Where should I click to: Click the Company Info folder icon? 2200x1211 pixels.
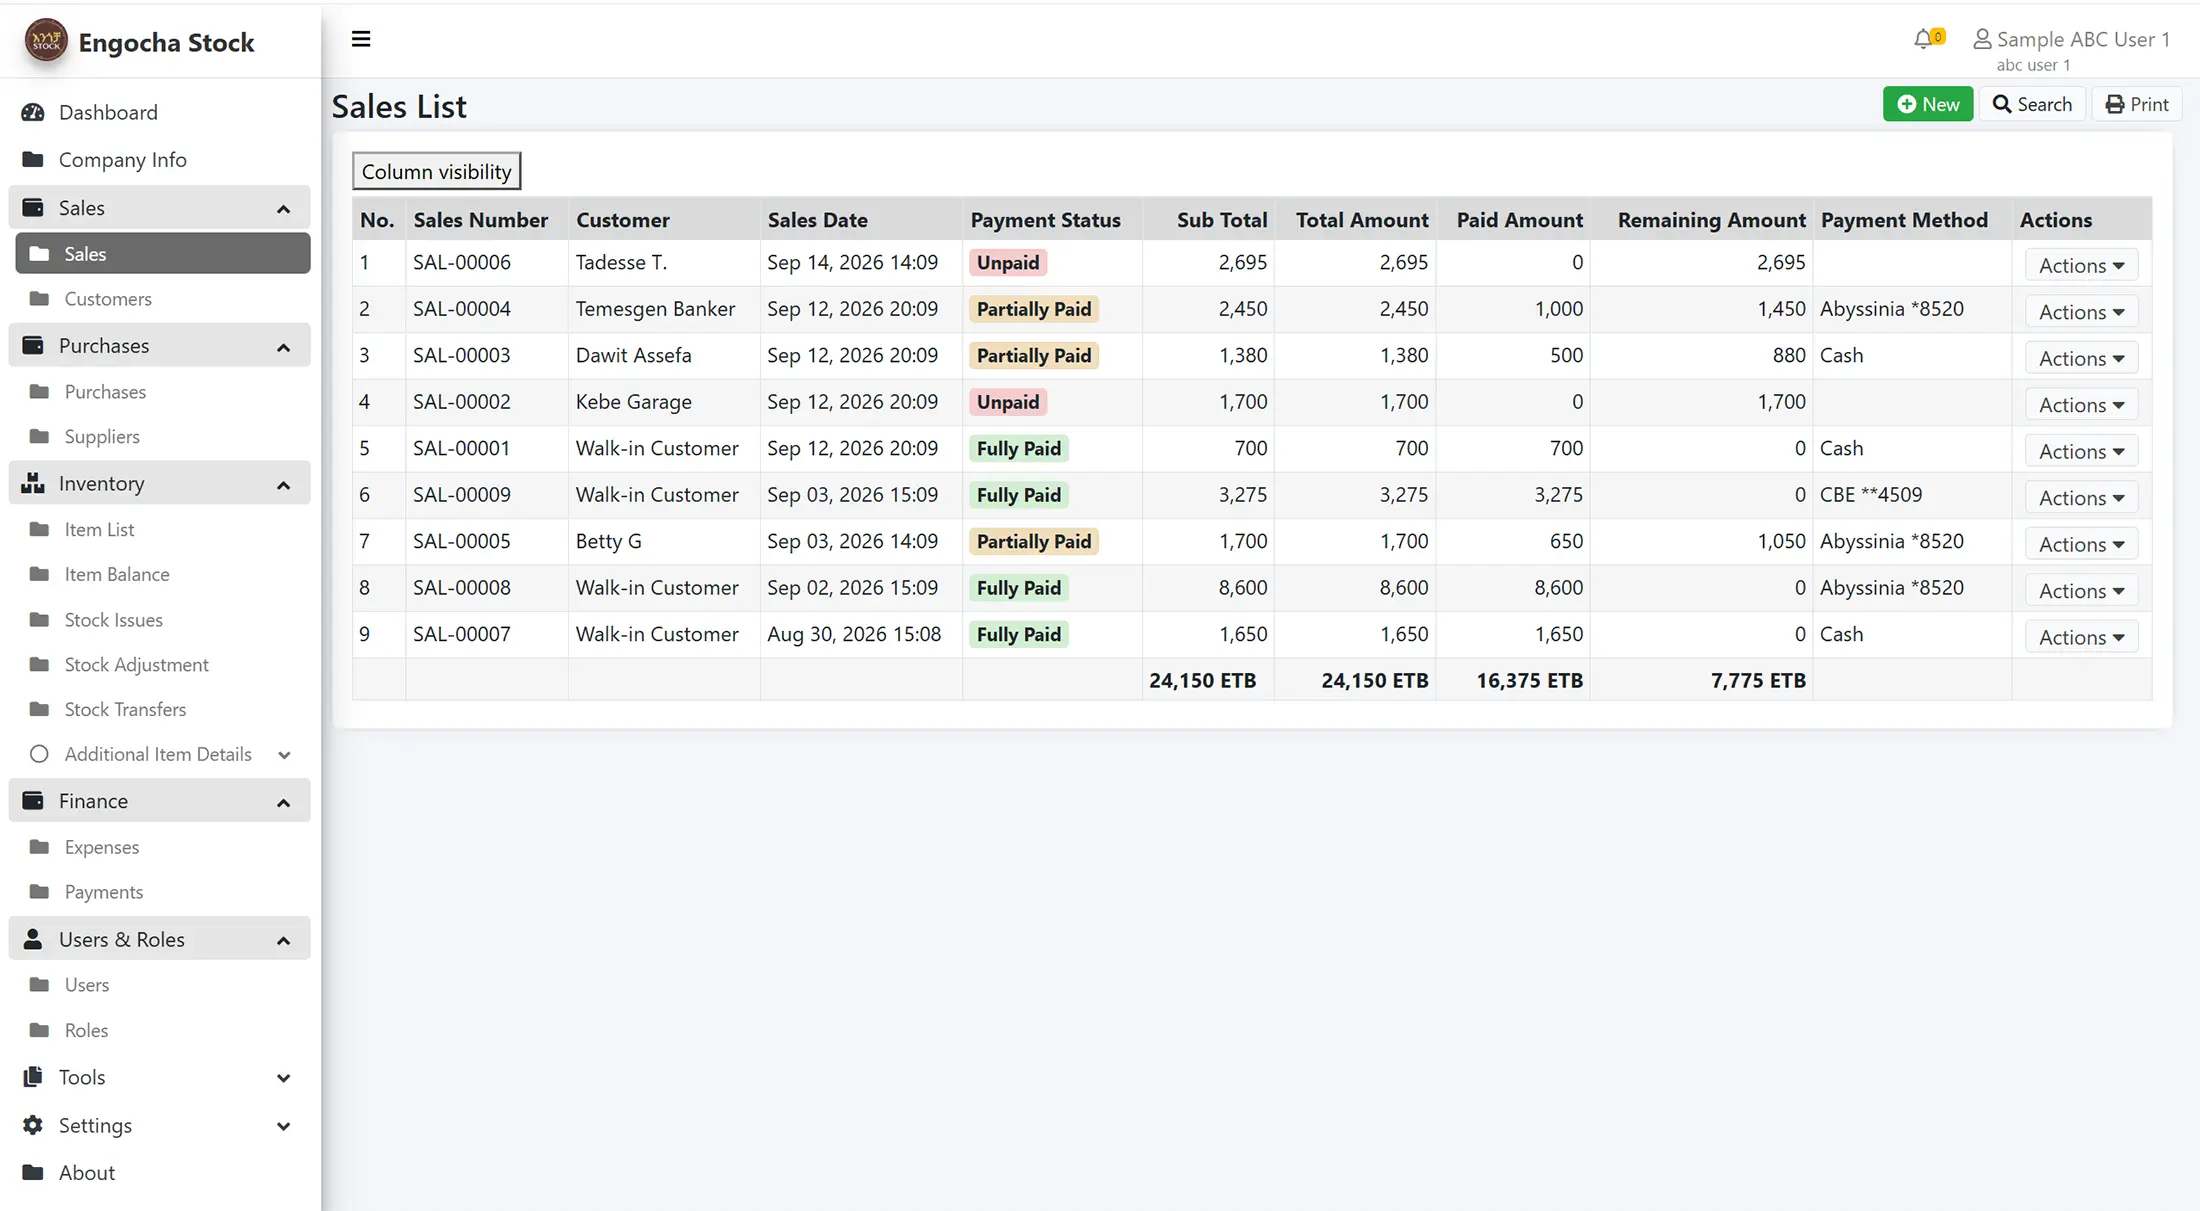tap(33, 159)
